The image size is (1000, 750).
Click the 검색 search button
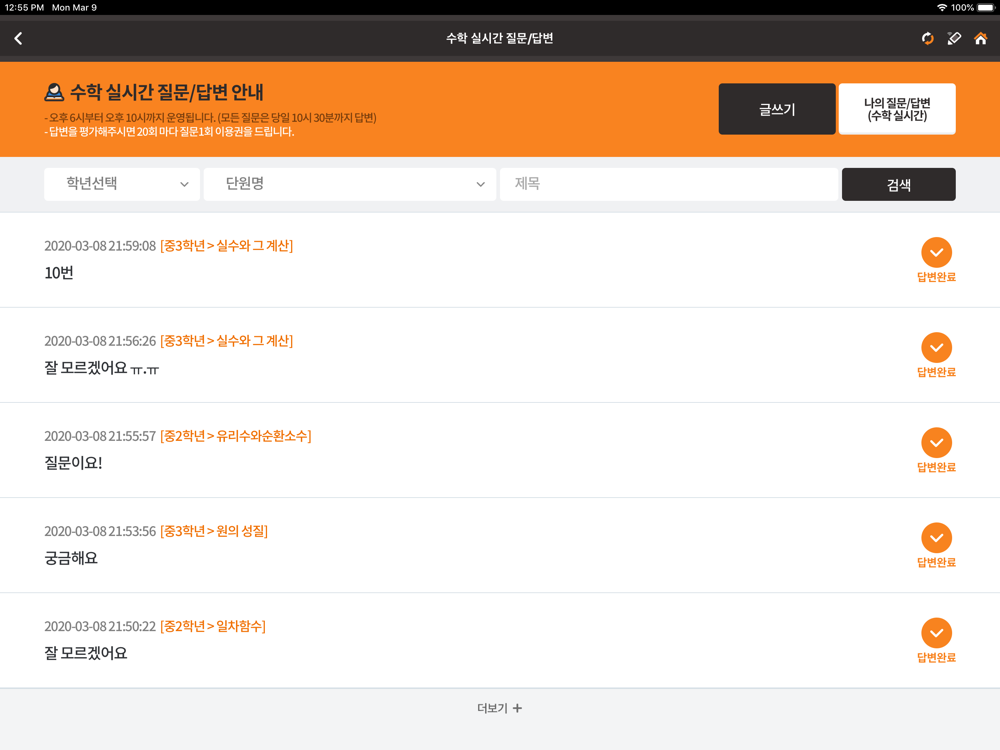click(899, 184)
